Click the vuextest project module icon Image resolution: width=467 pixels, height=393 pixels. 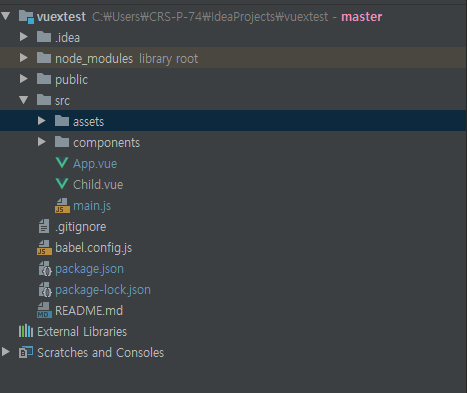pos(26,17)
